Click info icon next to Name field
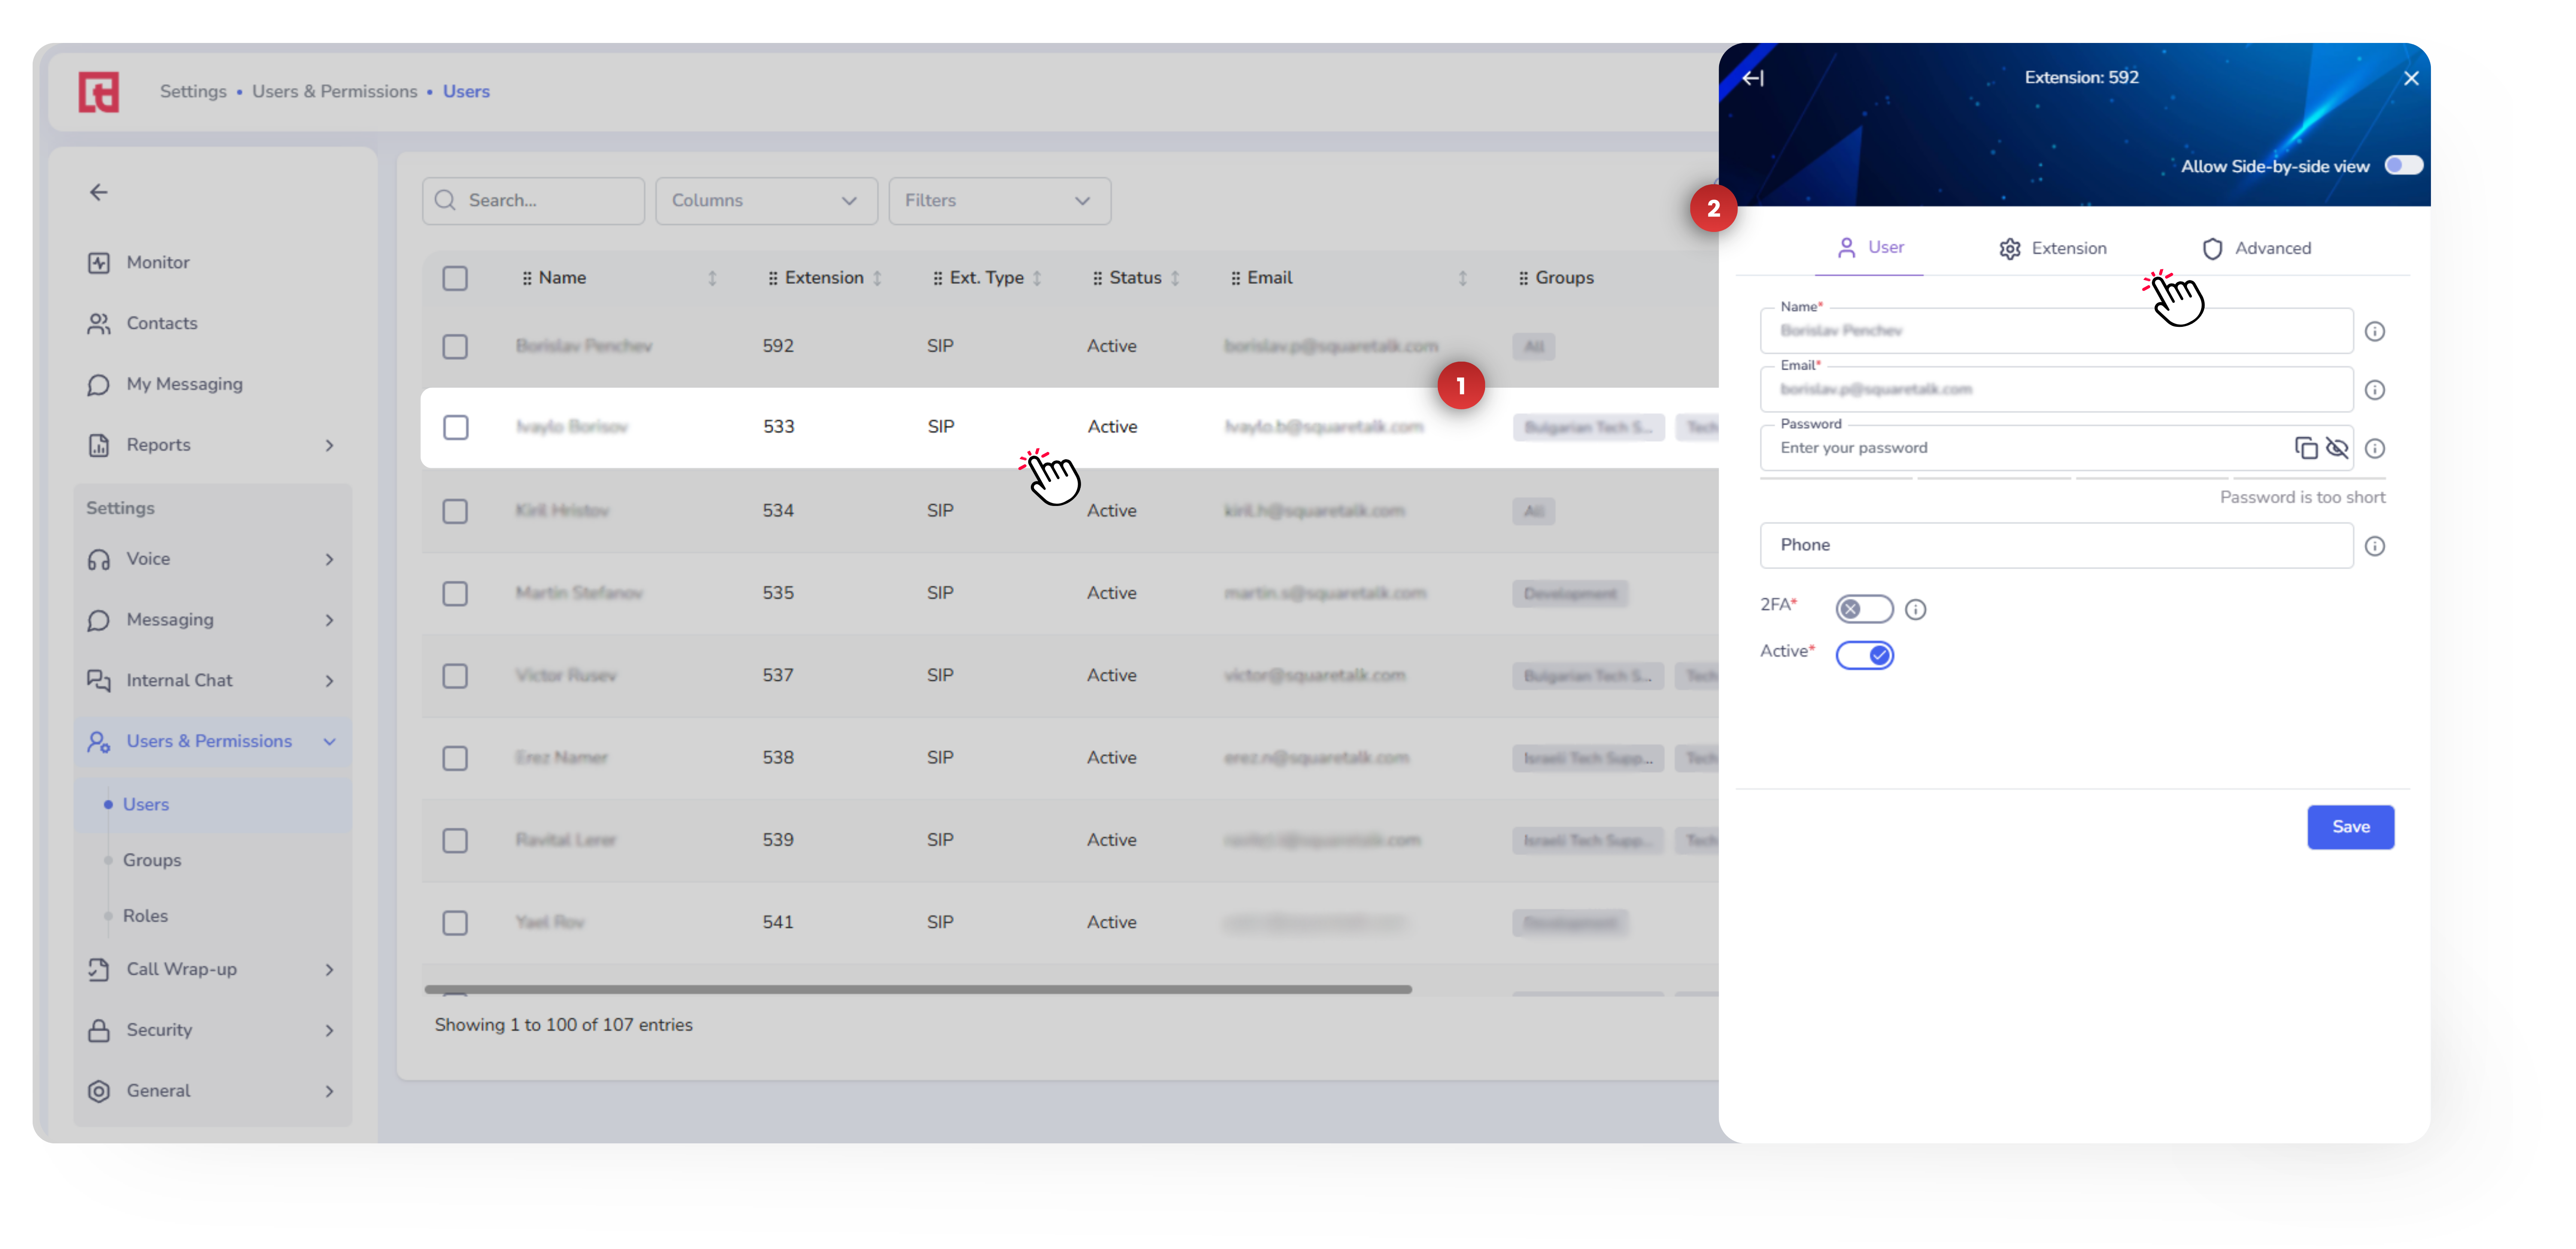The width and height of the screenshot is (2576, 1249). point(2374,331)
